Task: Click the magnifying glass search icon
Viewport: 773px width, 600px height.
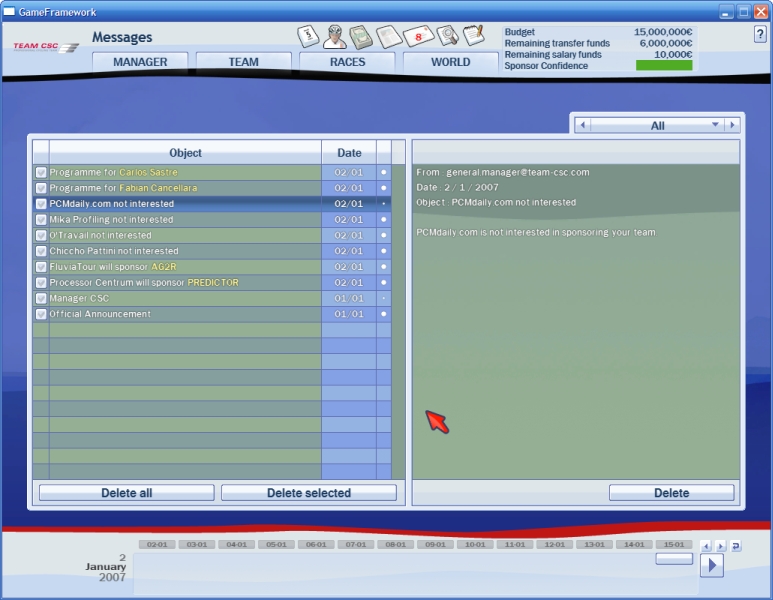Action: tap(447, 37)
